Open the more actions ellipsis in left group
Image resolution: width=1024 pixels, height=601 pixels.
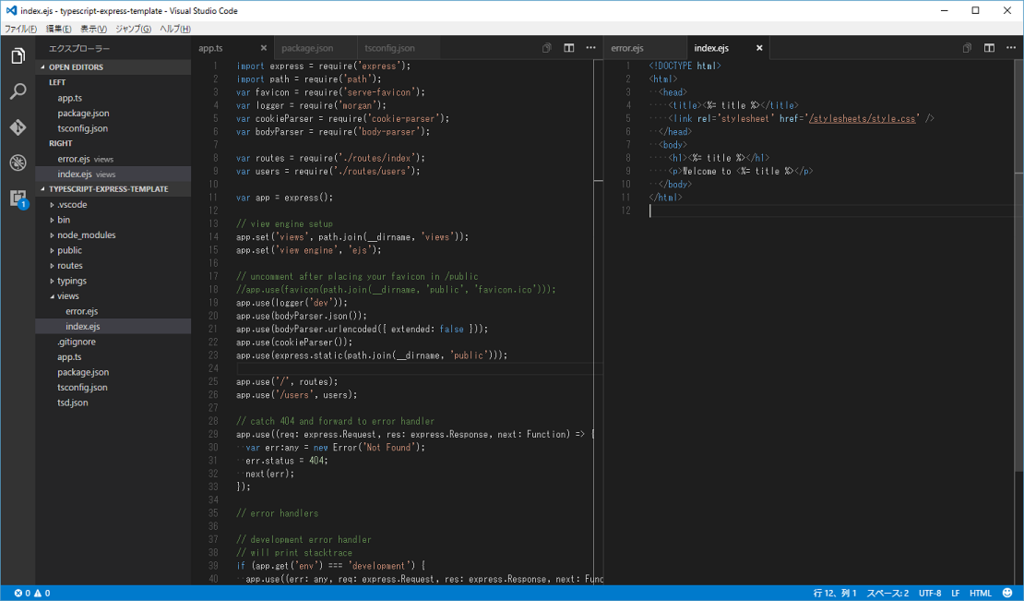click(591, 48)
